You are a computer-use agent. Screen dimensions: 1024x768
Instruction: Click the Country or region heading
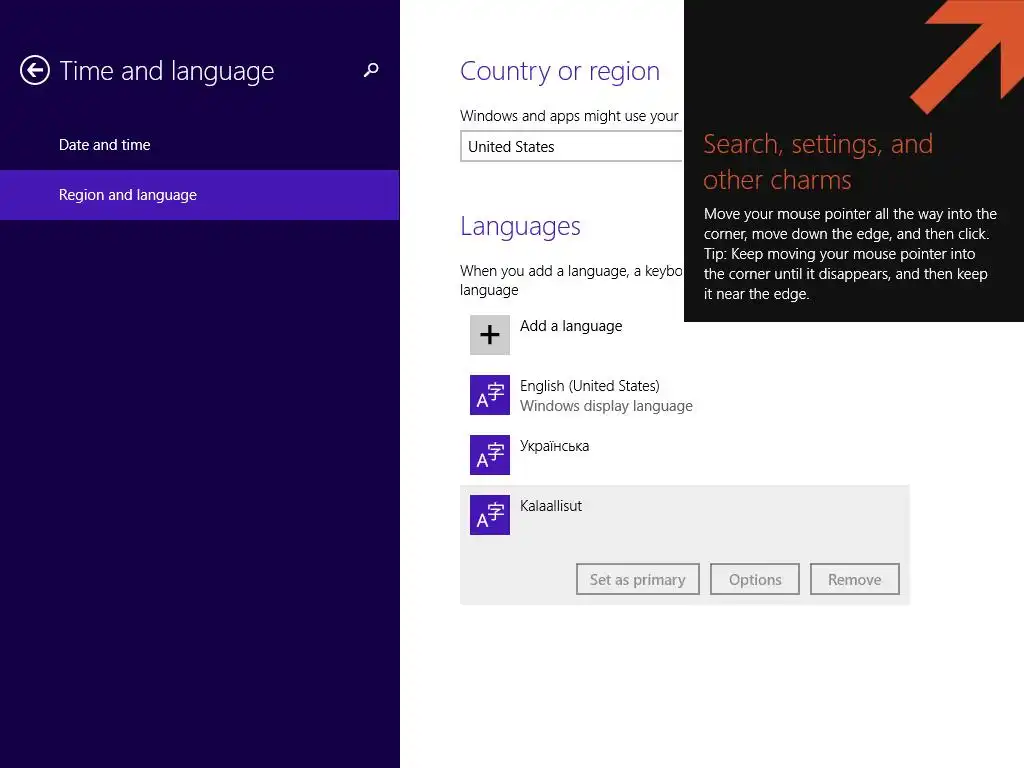(560, 71)
